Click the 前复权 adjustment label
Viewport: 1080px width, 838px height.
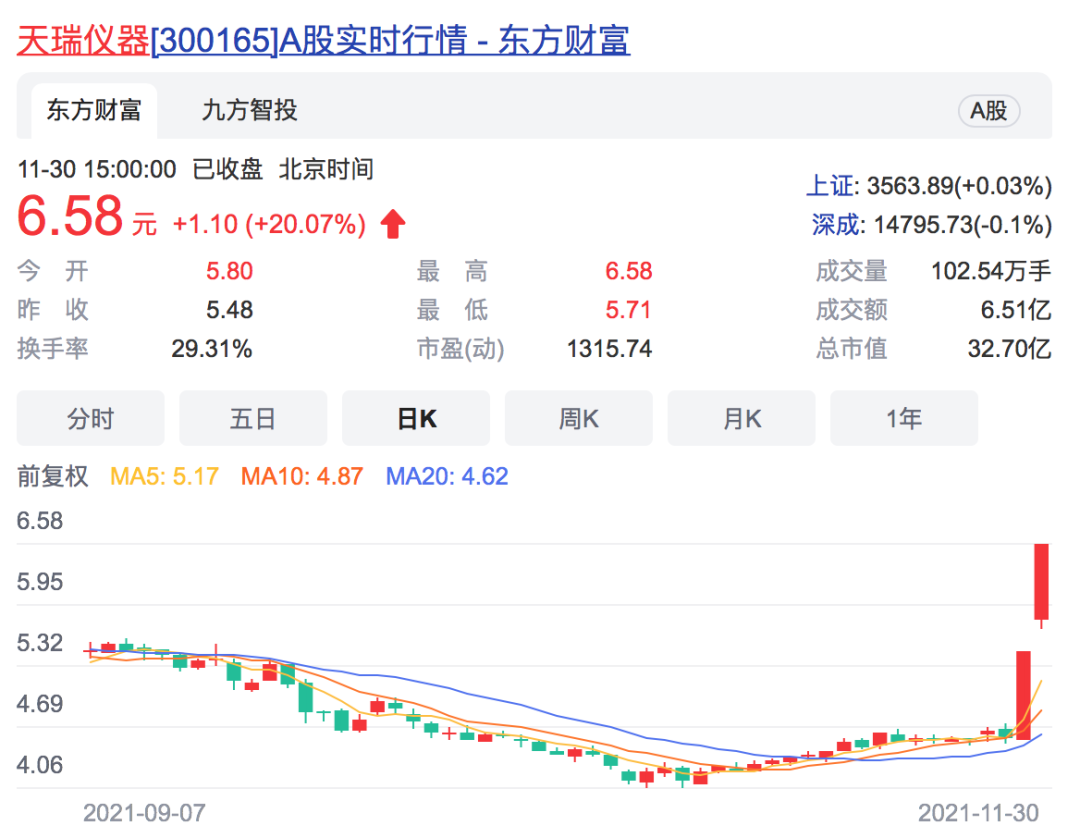tap(53, 476)
